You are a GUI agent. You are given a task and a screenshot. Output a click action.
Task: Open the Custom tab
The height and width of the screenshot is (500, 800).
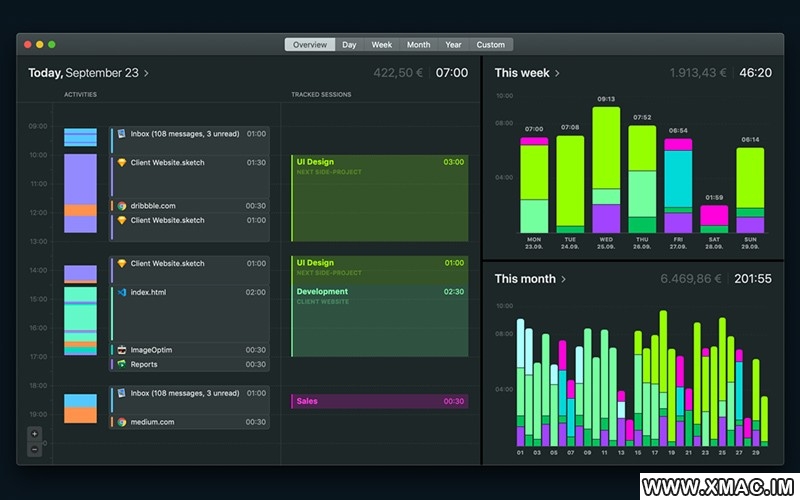(x=490, y=44)
